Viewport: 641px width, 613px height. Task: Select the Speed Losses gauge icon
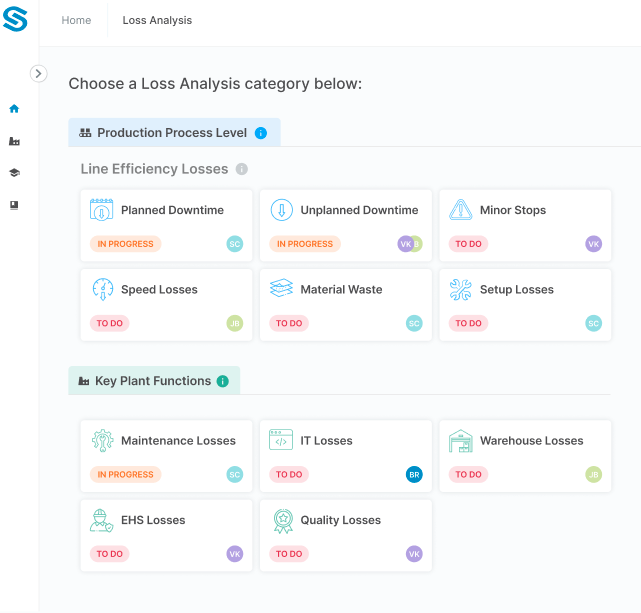point(101,289)
